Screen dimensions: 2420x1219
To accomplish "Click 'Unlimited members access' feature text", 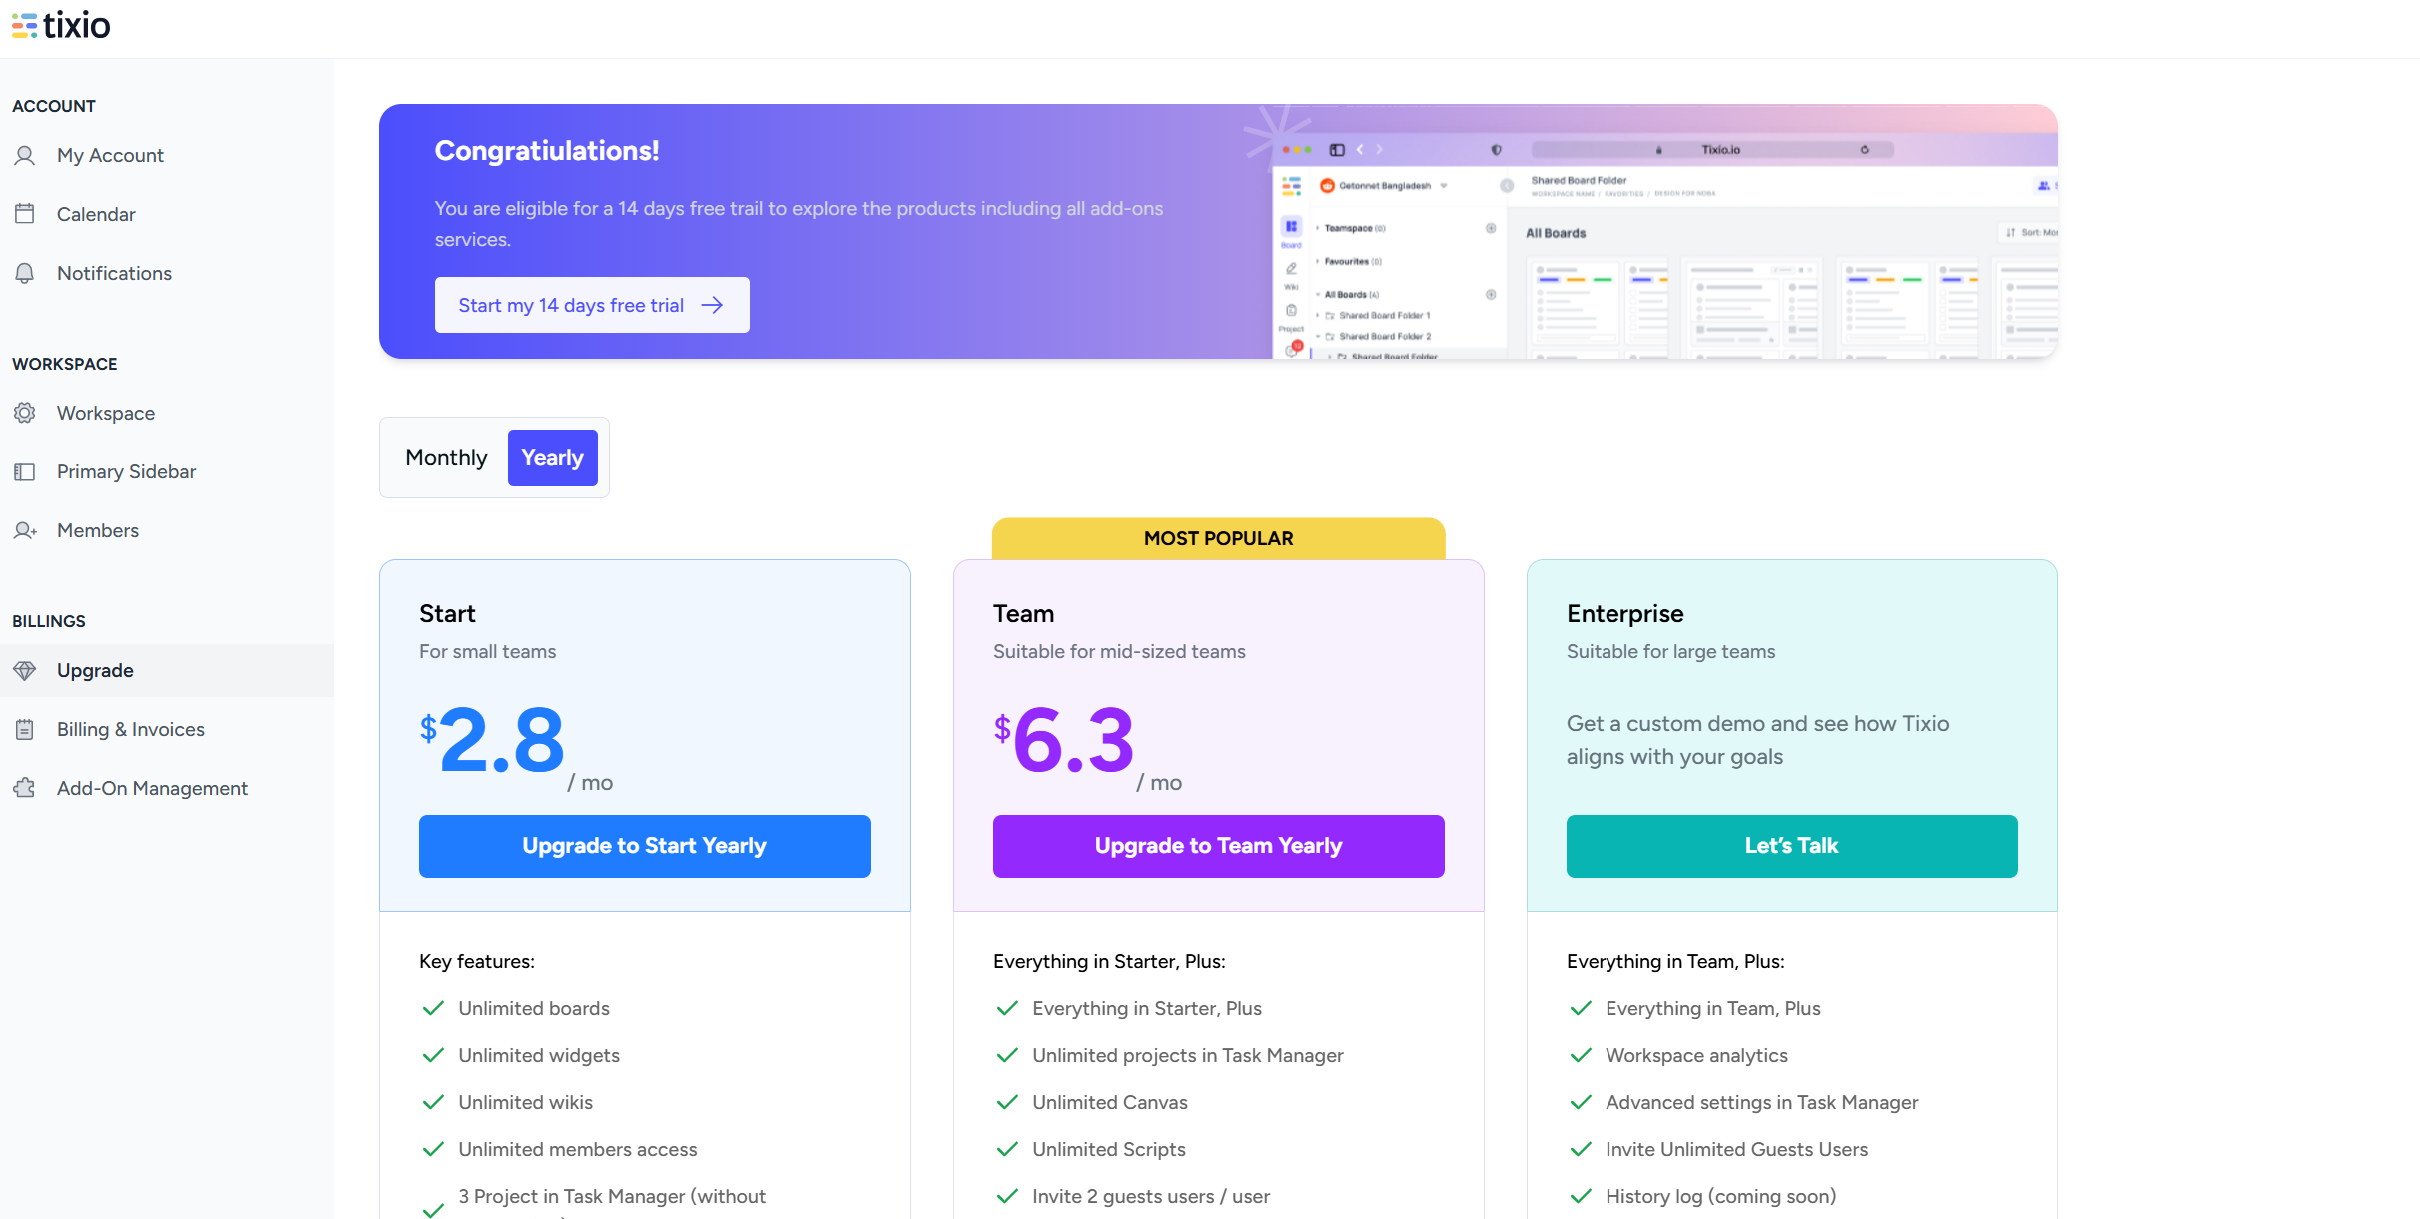I will 578,1149.
